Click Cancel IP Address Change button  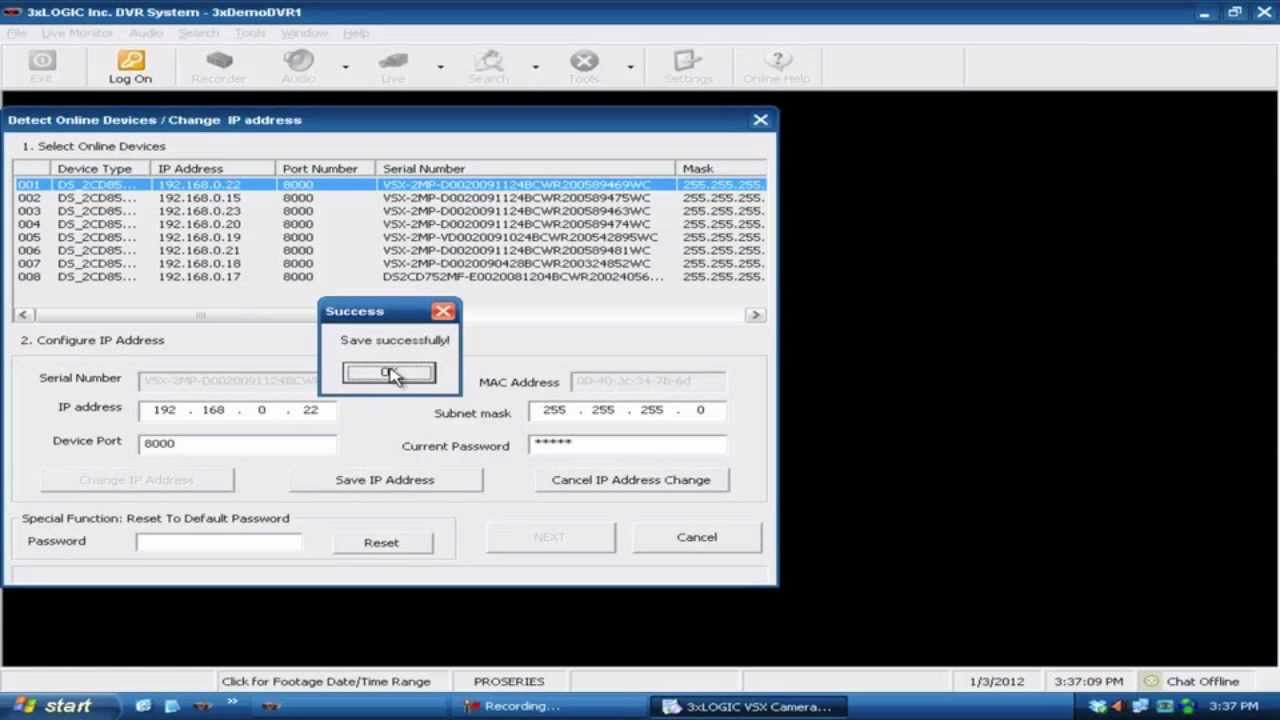[631, 480]
